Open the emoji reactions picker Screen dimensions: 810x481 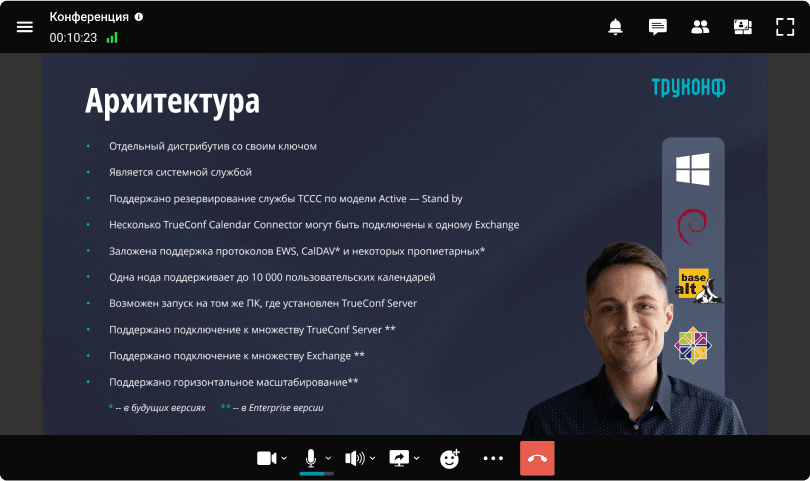[450, 458]
